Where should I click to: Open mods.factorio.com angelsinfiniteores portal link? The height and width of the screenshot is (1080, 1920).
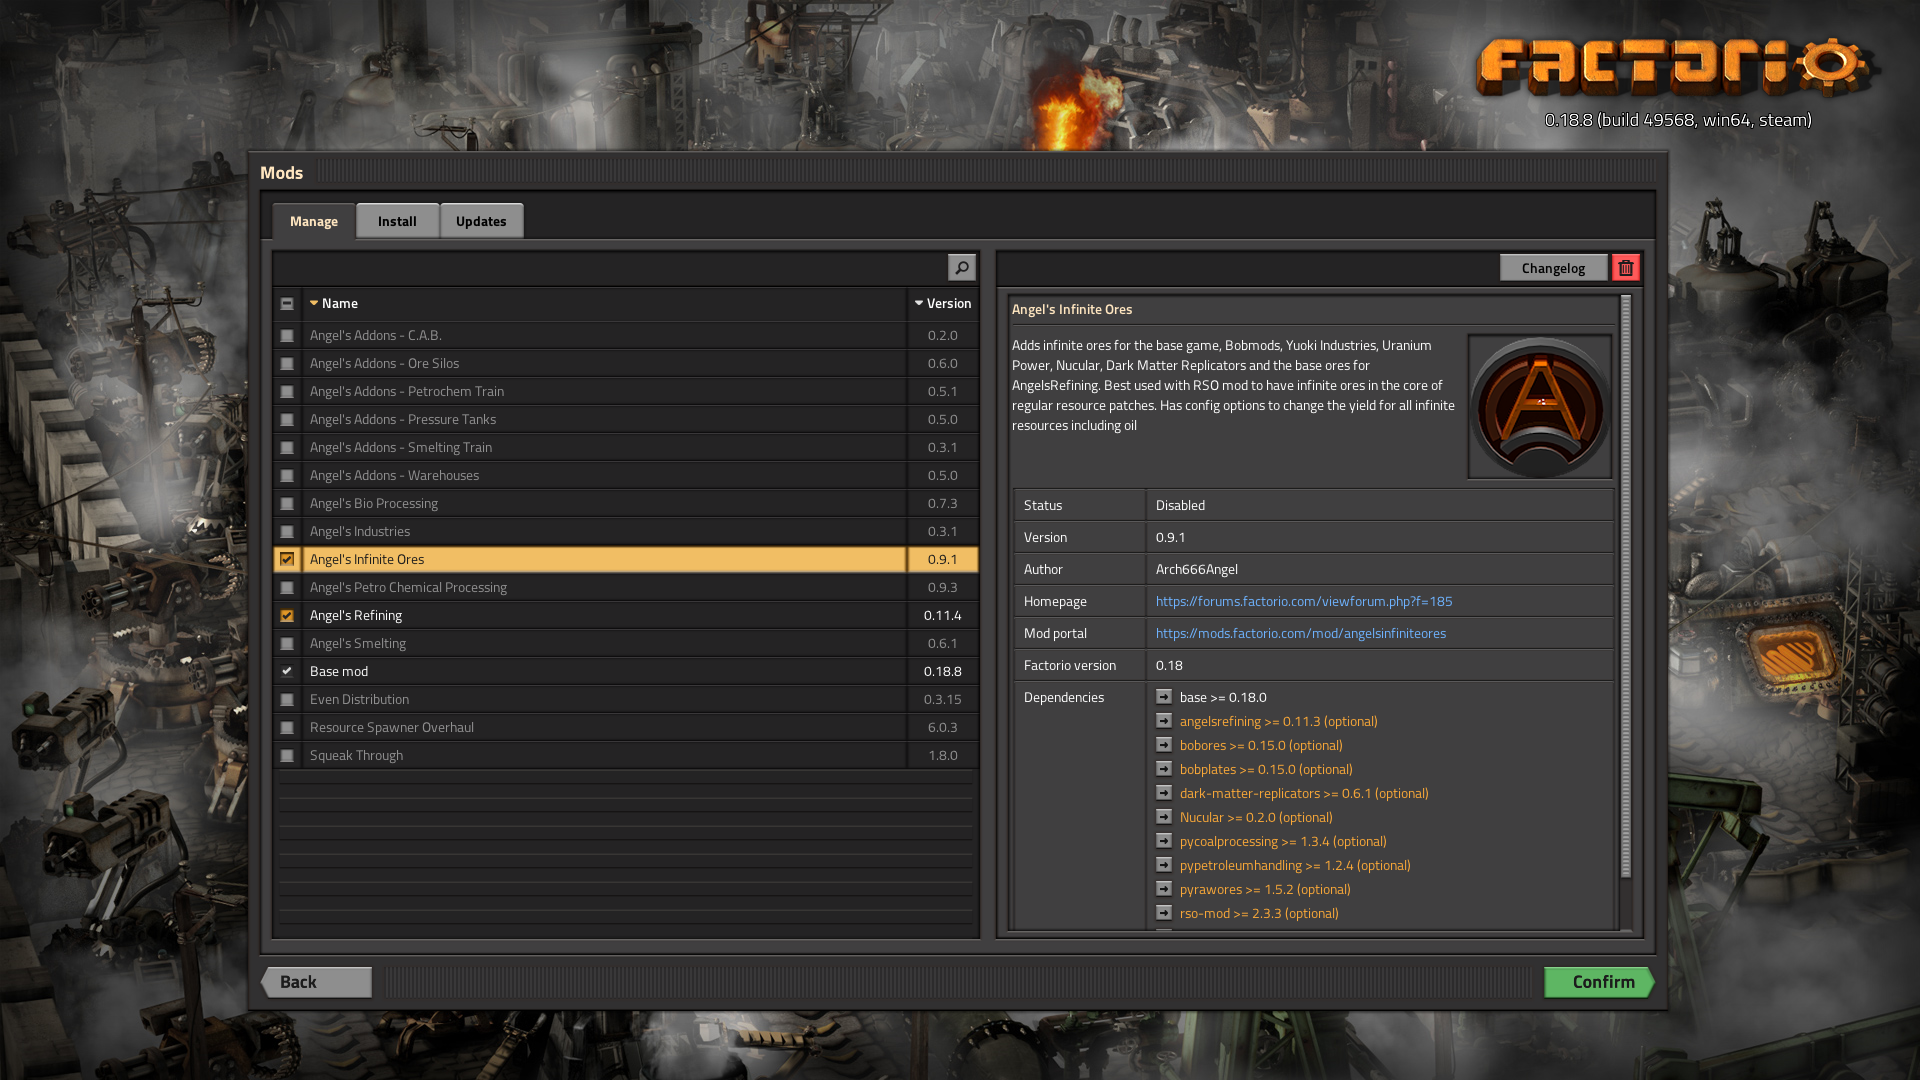tap(1300, 633)
